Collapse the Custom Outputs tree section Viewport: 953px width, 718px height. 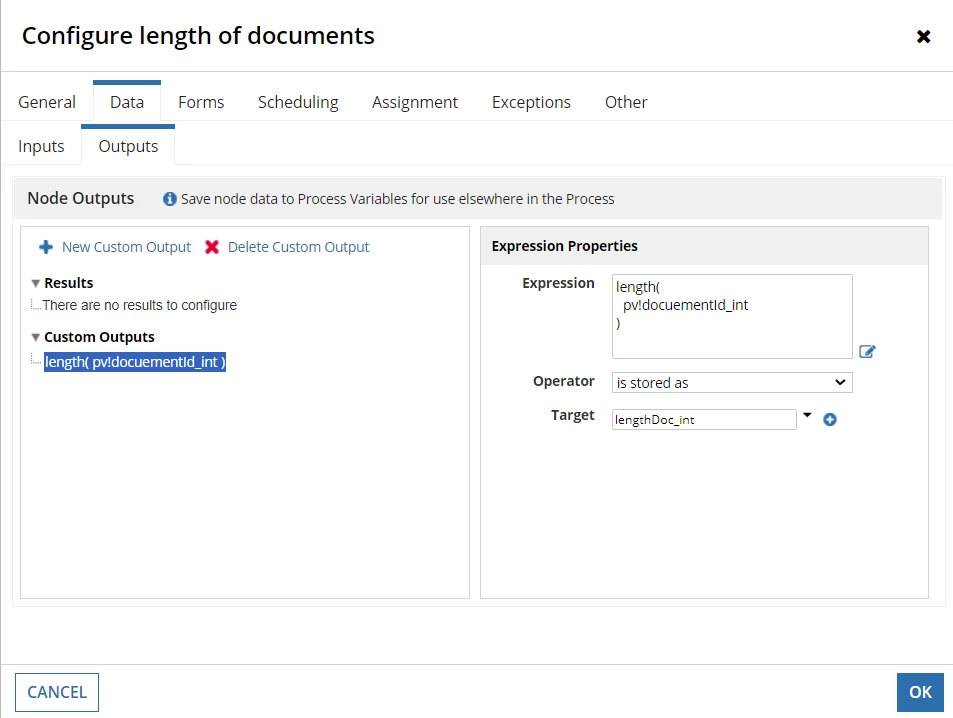tap(36, 337)
